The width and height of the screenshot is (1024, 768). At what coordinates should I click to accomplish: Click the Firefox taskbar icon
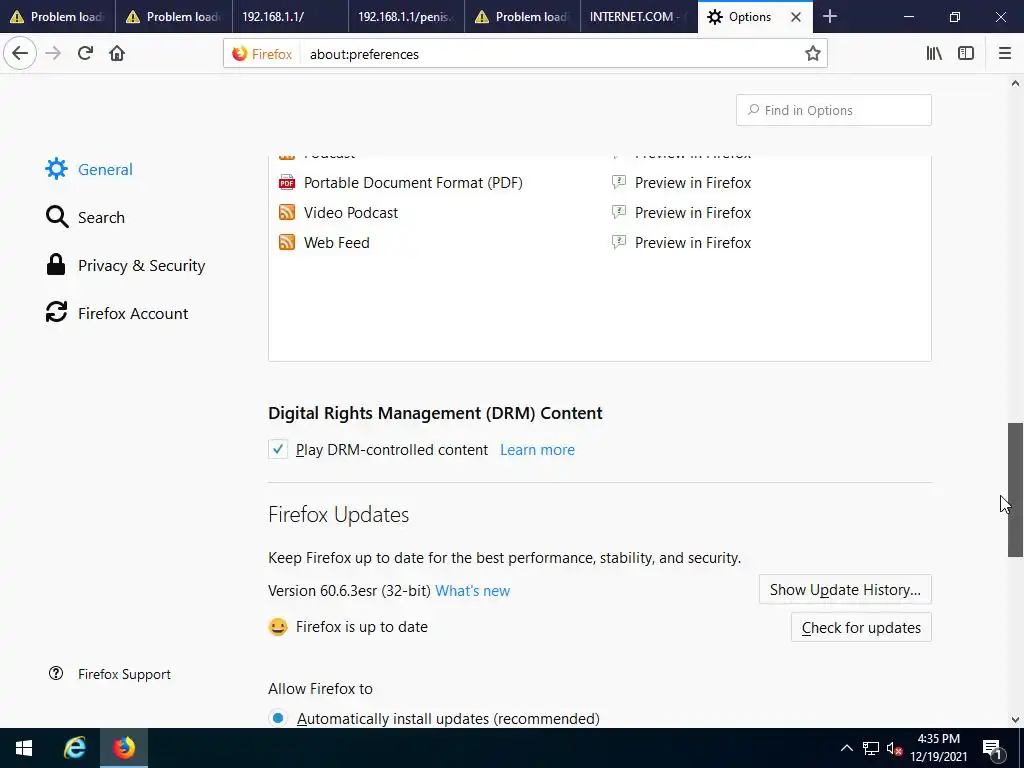[x=123, y=748]
